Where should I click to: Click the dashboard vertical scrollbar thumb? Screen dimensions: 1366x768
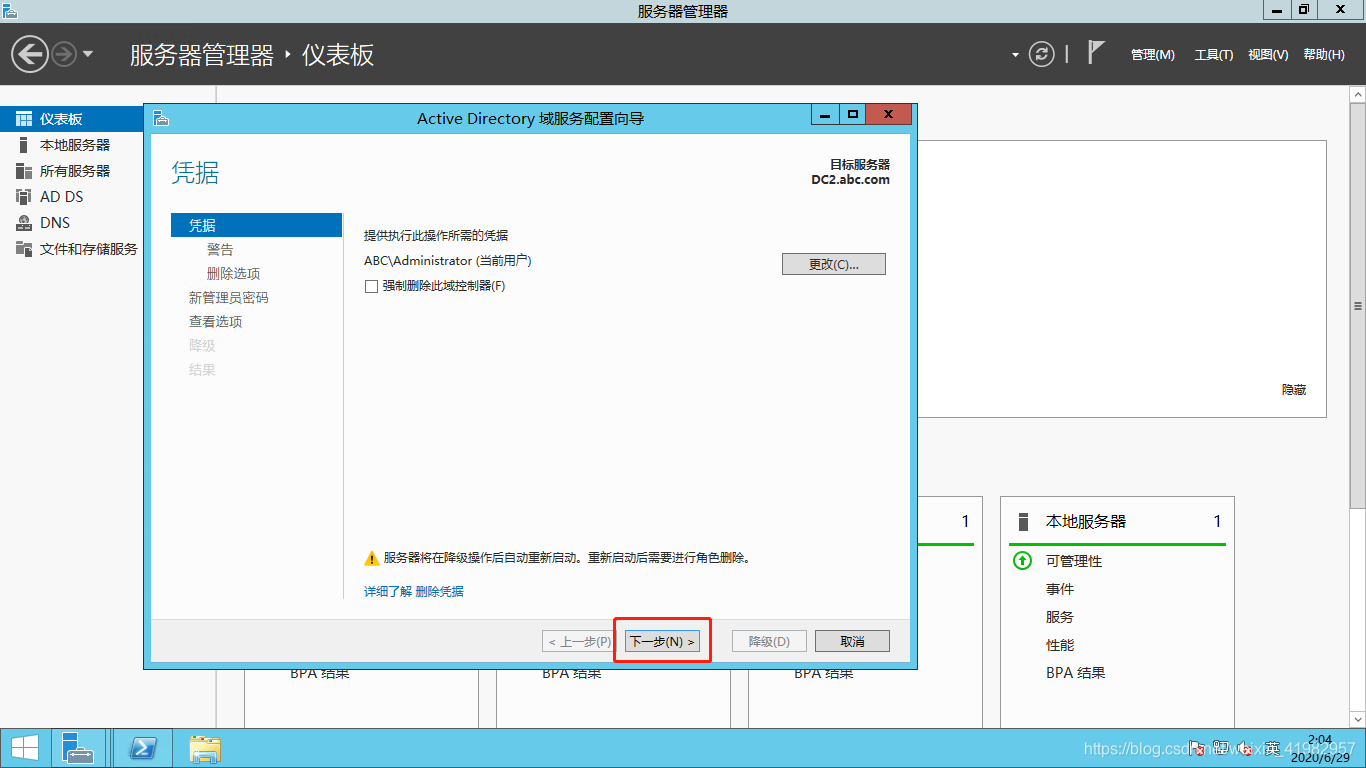1358,306
